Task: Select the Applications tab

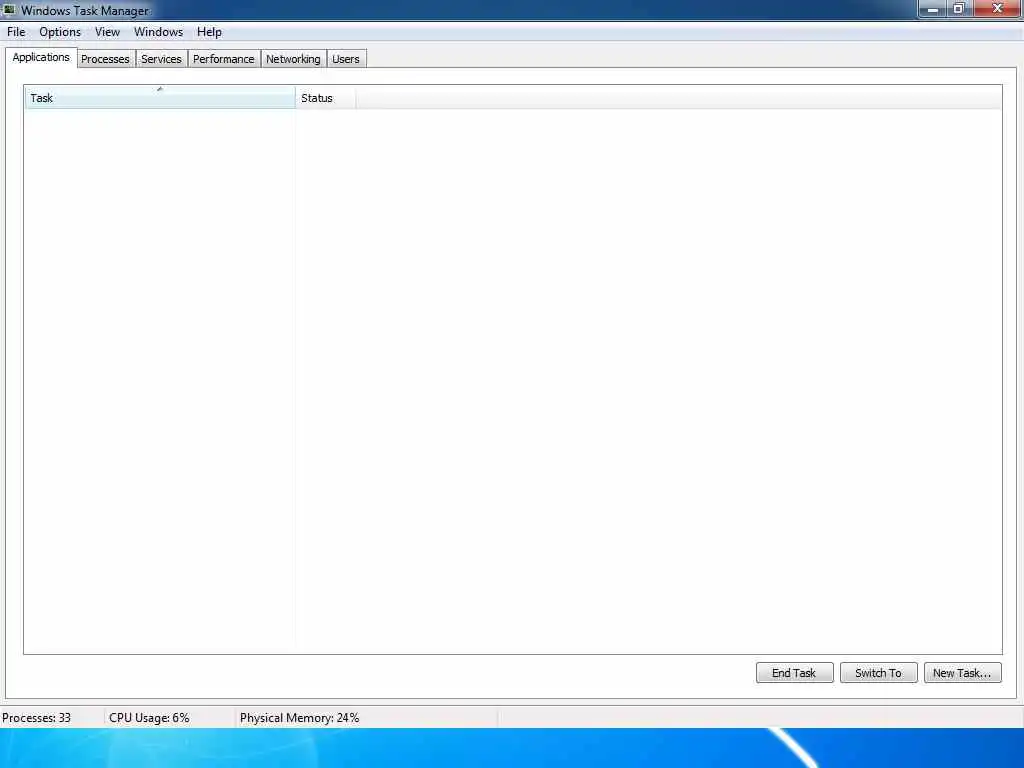Action: (x=41, y=57)
